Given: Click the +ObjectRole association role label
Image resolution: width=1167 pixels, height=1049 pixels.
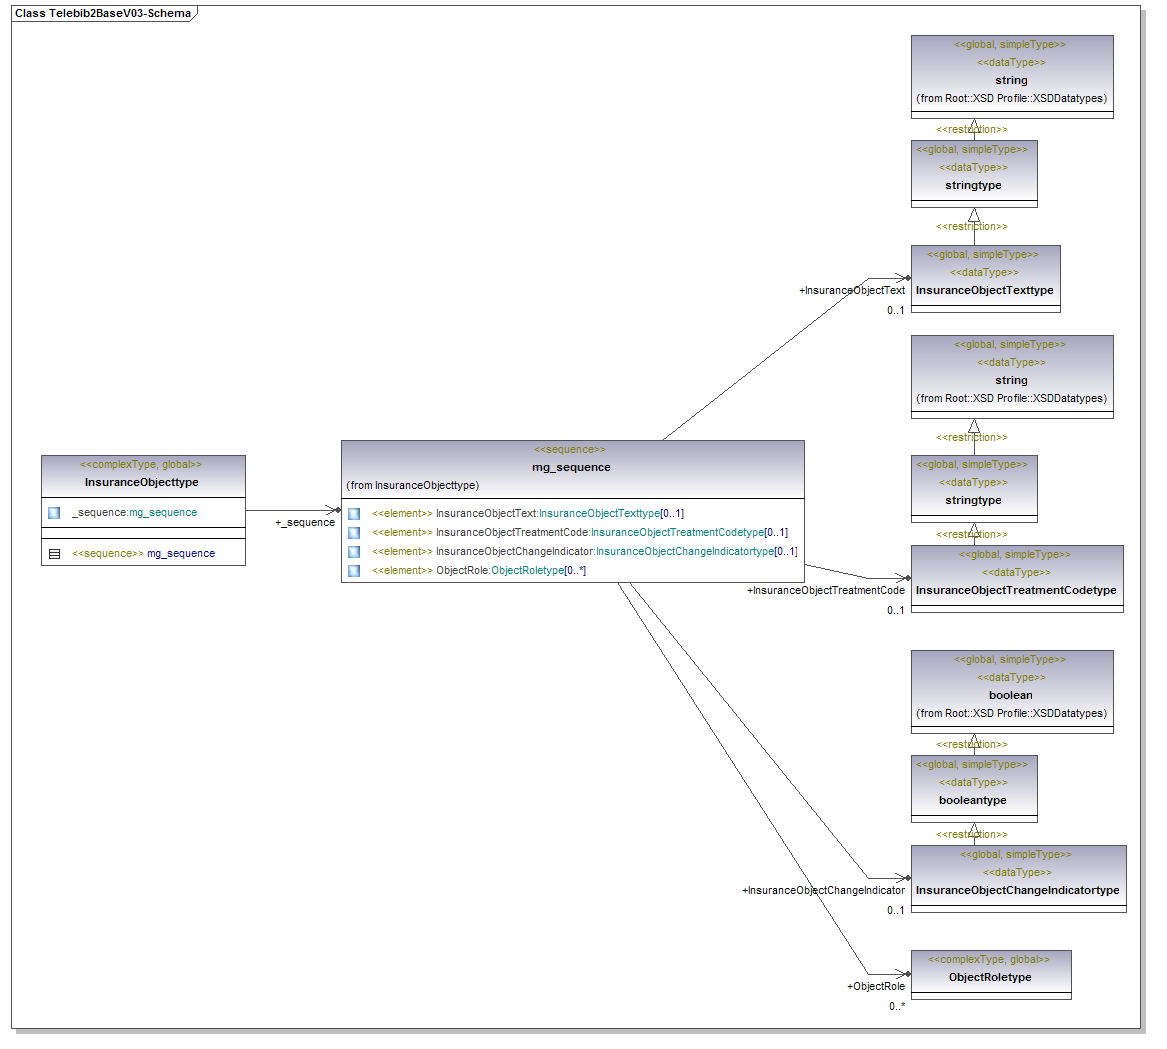Looking at the screenshot, I should pyautogui.click(x=876, y=987).
